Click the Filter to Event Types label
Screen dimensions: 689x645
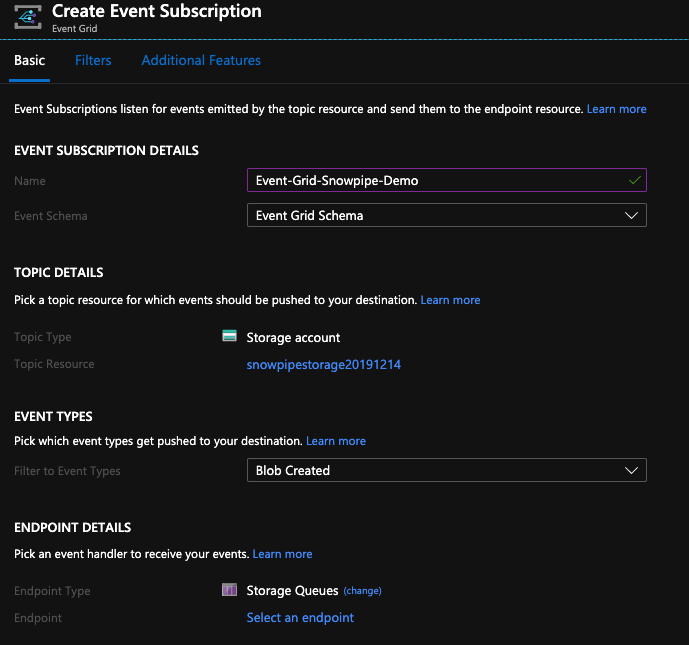pyautogui.click(x=67, y=471)
